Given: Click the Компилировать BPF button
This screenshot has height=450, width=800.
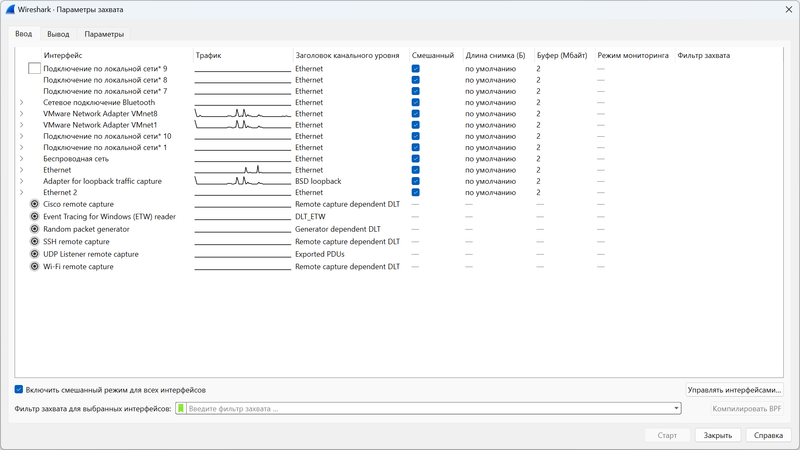Looking at the screenshot, I should (747, 409).
